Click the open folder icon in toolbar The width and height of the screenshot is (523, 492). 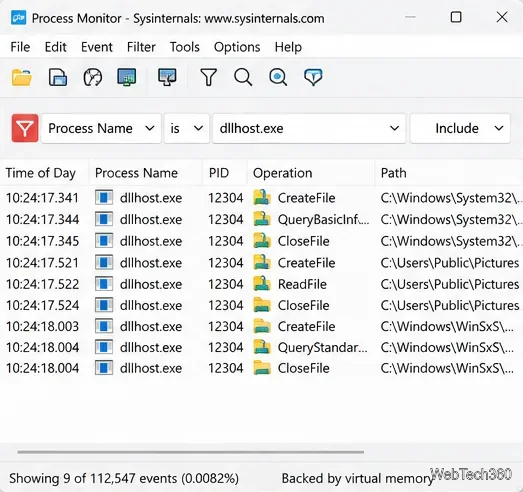point(22,77)
